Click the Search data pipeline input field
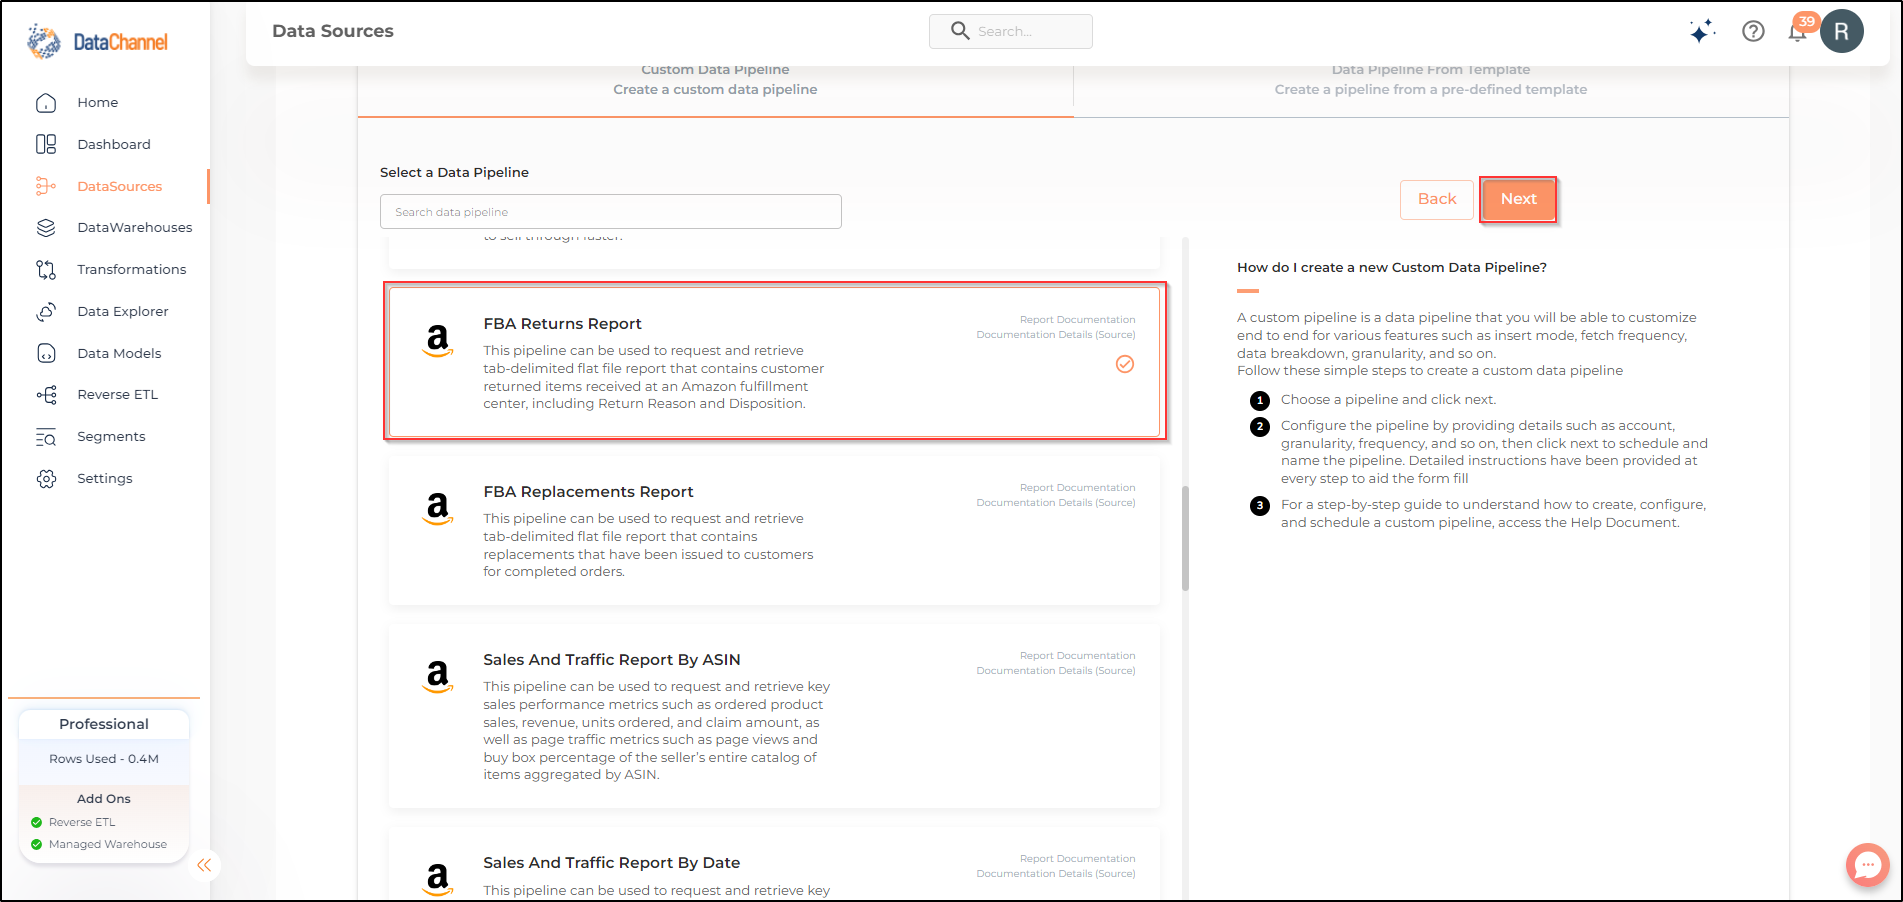This screenshot has height=902, width=1903. pyautogui.click(x=610, y=212)
